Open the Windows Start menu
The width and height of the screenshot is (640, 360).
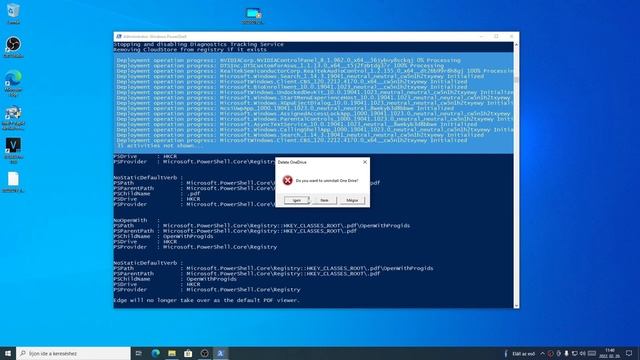8,353
